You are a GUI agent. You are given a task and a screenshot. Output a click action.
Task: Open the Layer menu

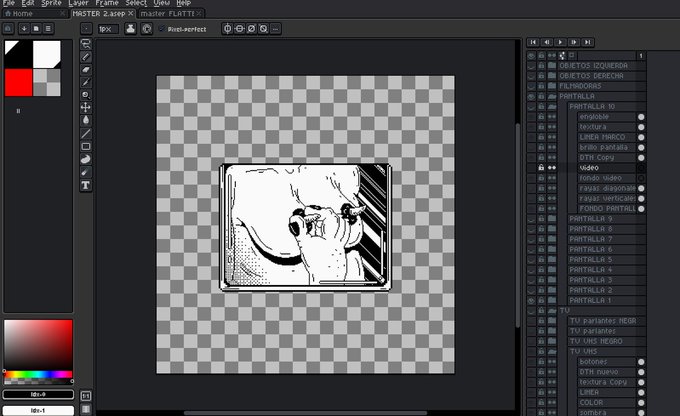click(78, 3)
